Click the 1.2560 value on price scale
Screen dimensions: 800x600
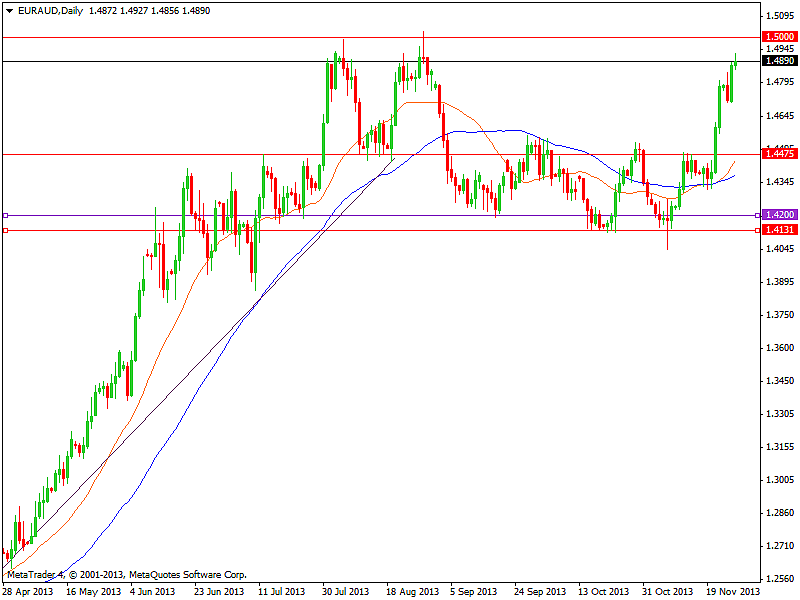tap(778, 578)
